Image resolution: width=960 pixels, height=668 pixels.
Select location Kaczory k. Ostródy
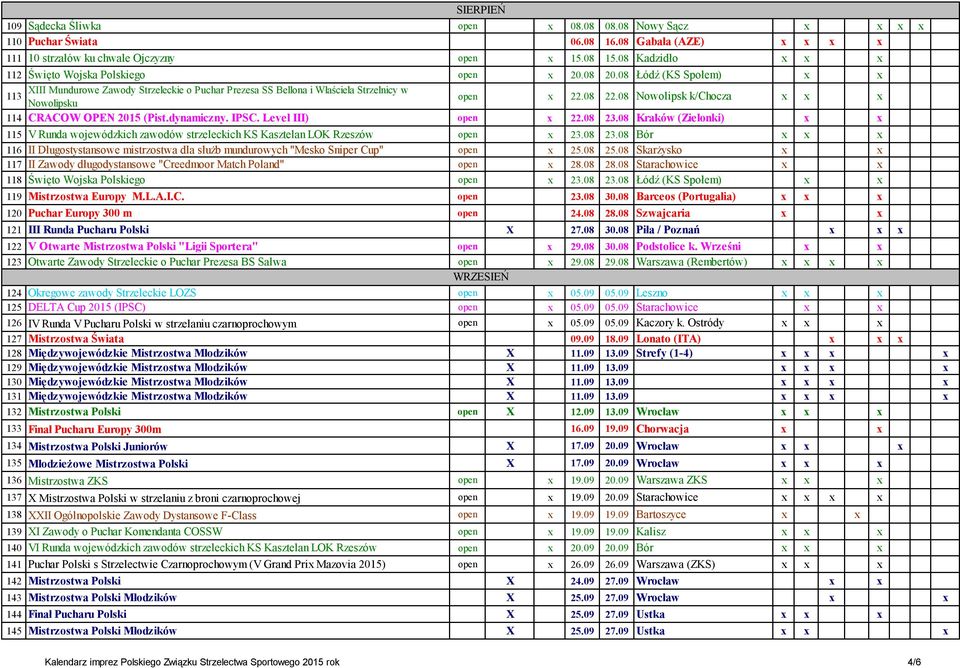click(680, 323)
